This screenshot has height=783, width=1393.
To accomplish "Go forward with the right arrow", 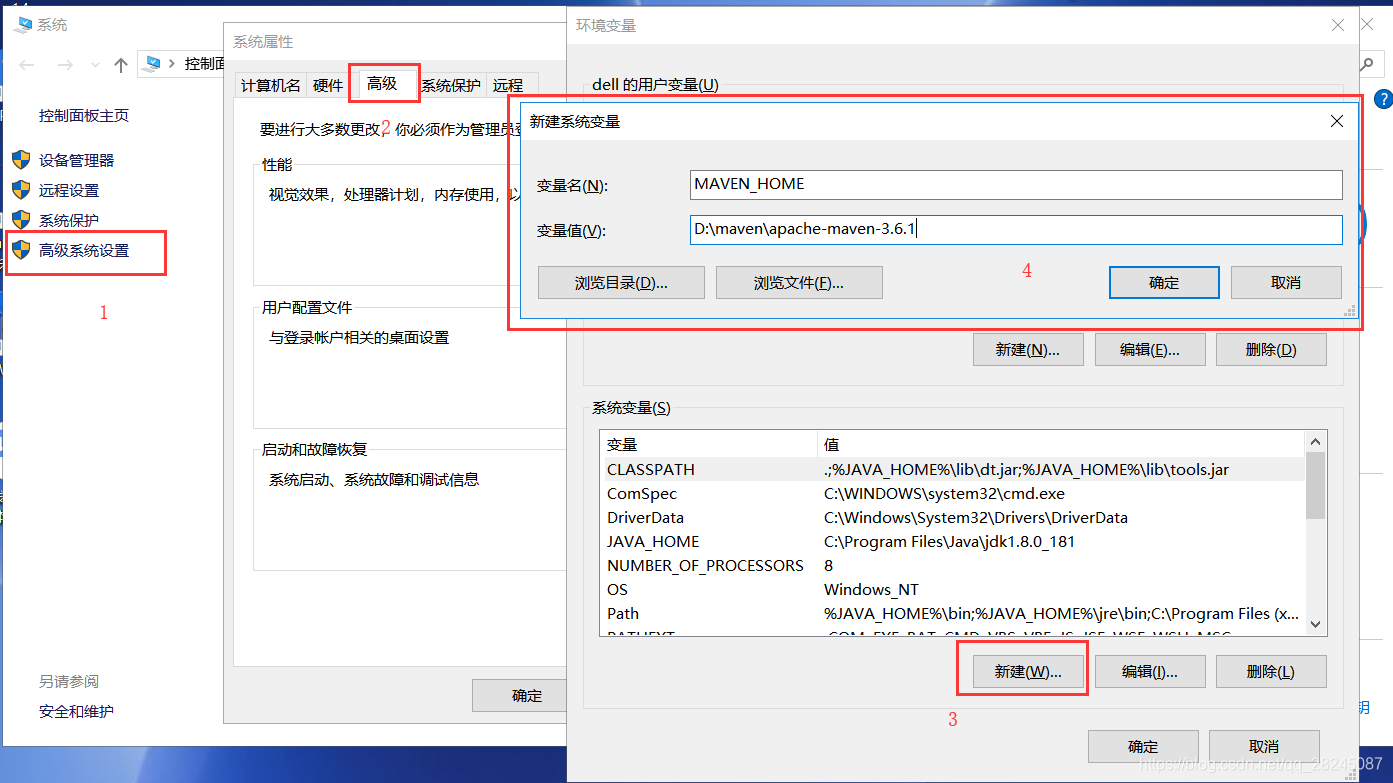I will (x=65, y=65).
